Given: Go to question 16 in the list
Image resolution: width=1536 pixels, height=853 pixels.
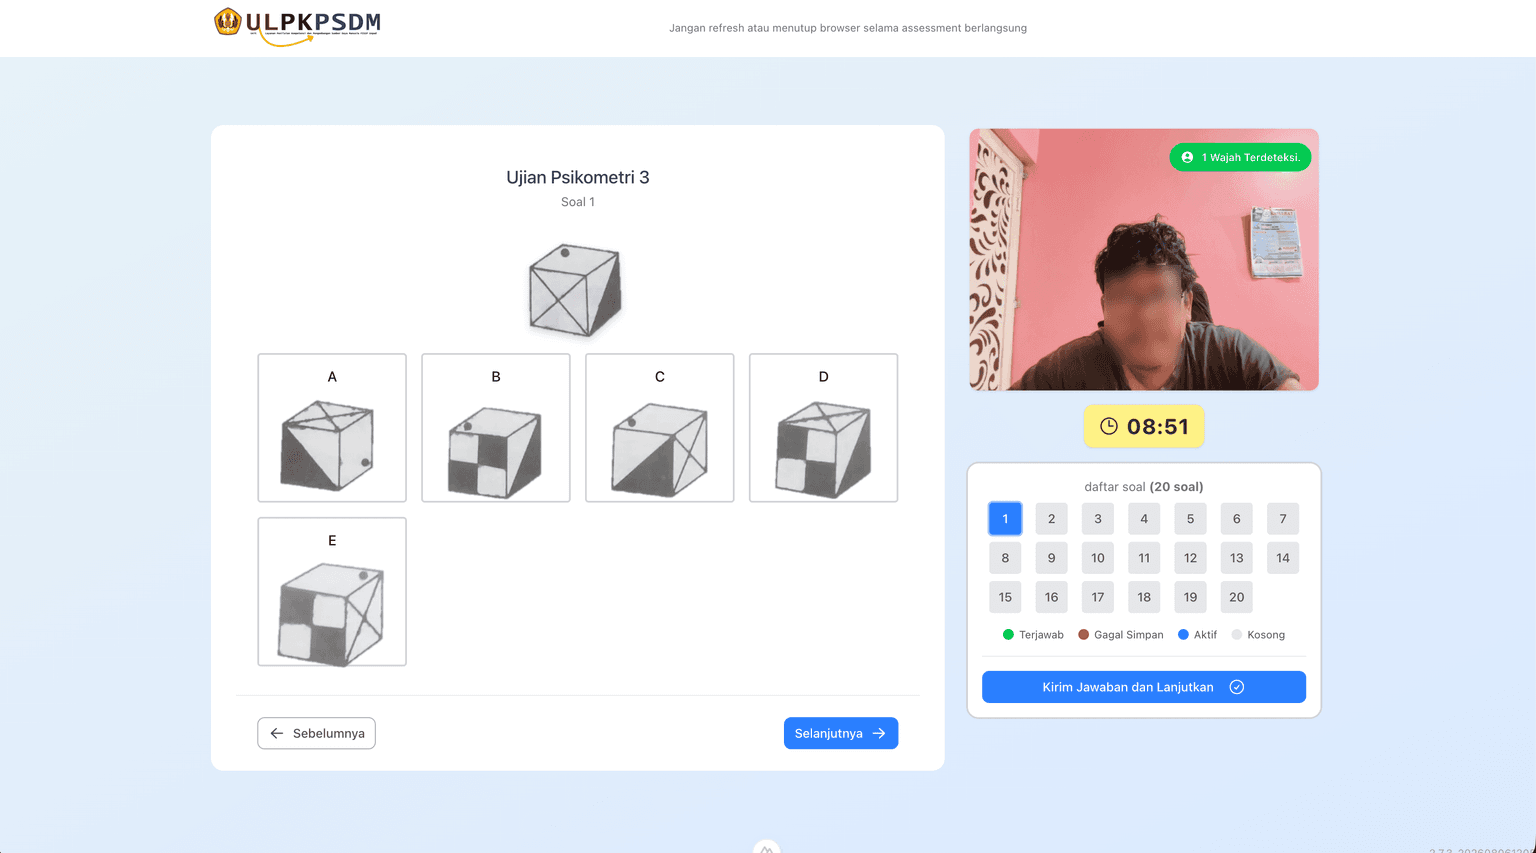Looking at the screenshot, I should [1051, 597].
